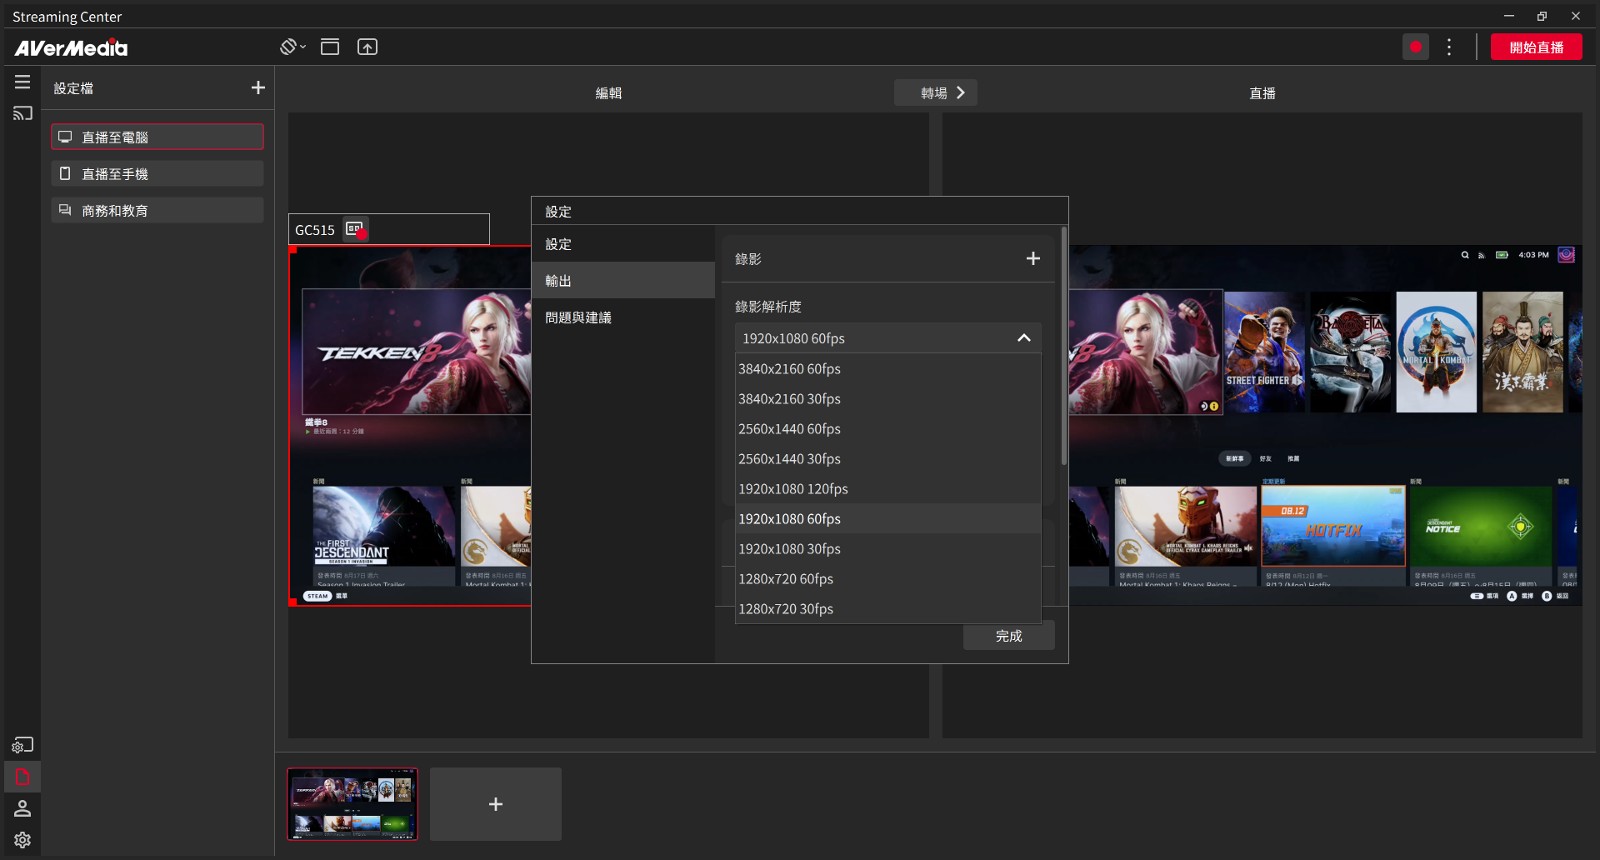Choose 1280x720 60fps resolution
This screenshot has height=860, width=1600.
[x=888, y=579]
